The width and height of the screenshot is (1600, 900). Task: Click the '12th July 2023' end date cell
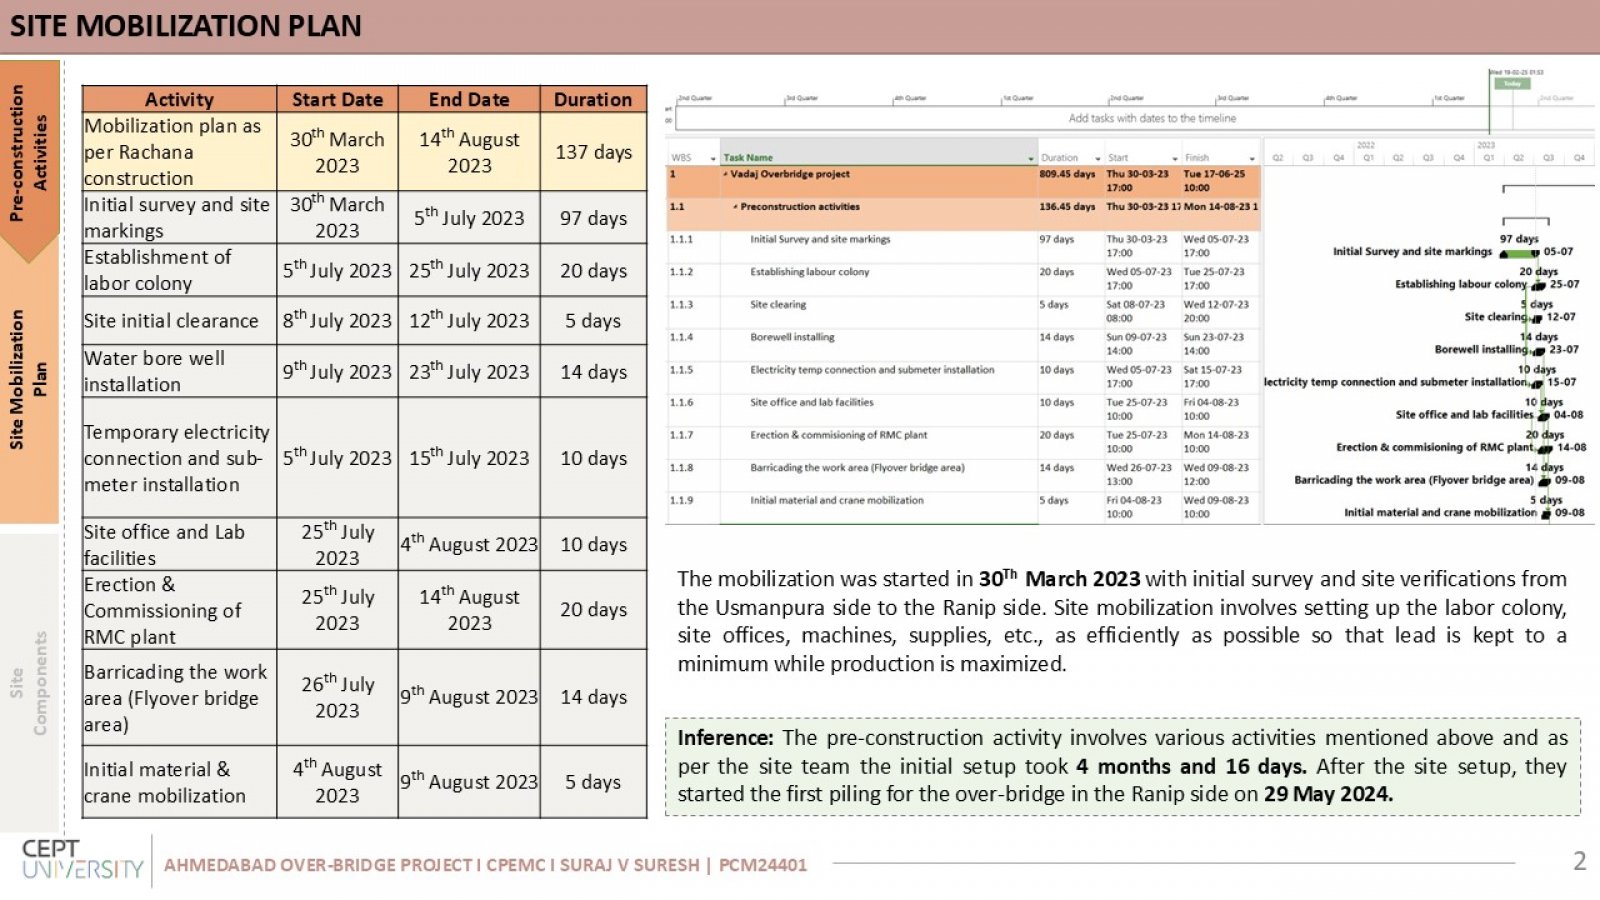(x=469, y=321)
